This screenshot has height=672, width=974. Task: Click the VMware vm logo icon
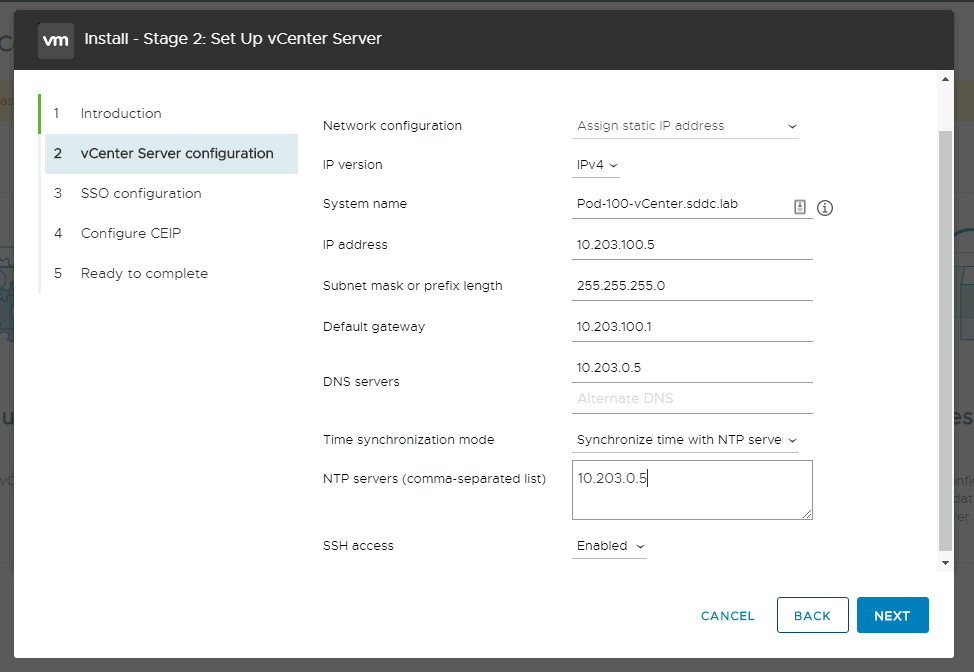pyautogui.click(x=56, y=40)
